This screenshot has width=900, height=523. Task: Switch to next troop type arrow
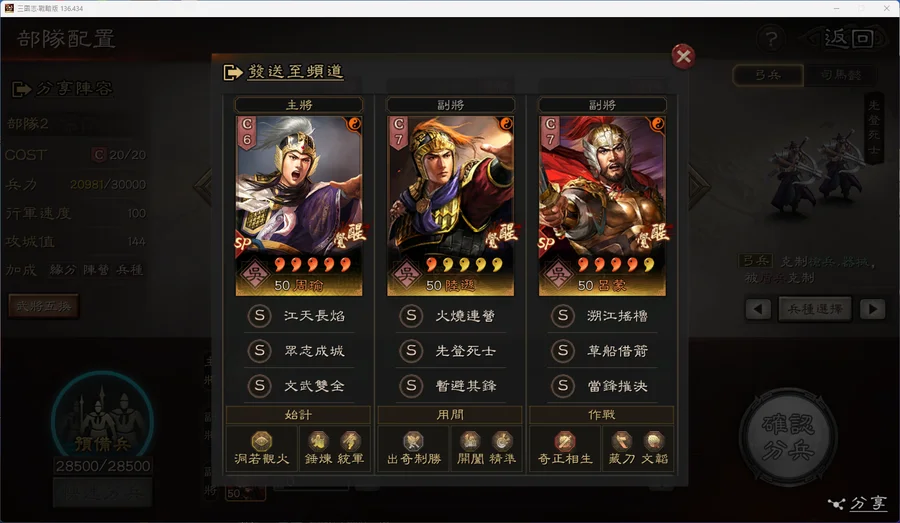click(x=872, y=309)
